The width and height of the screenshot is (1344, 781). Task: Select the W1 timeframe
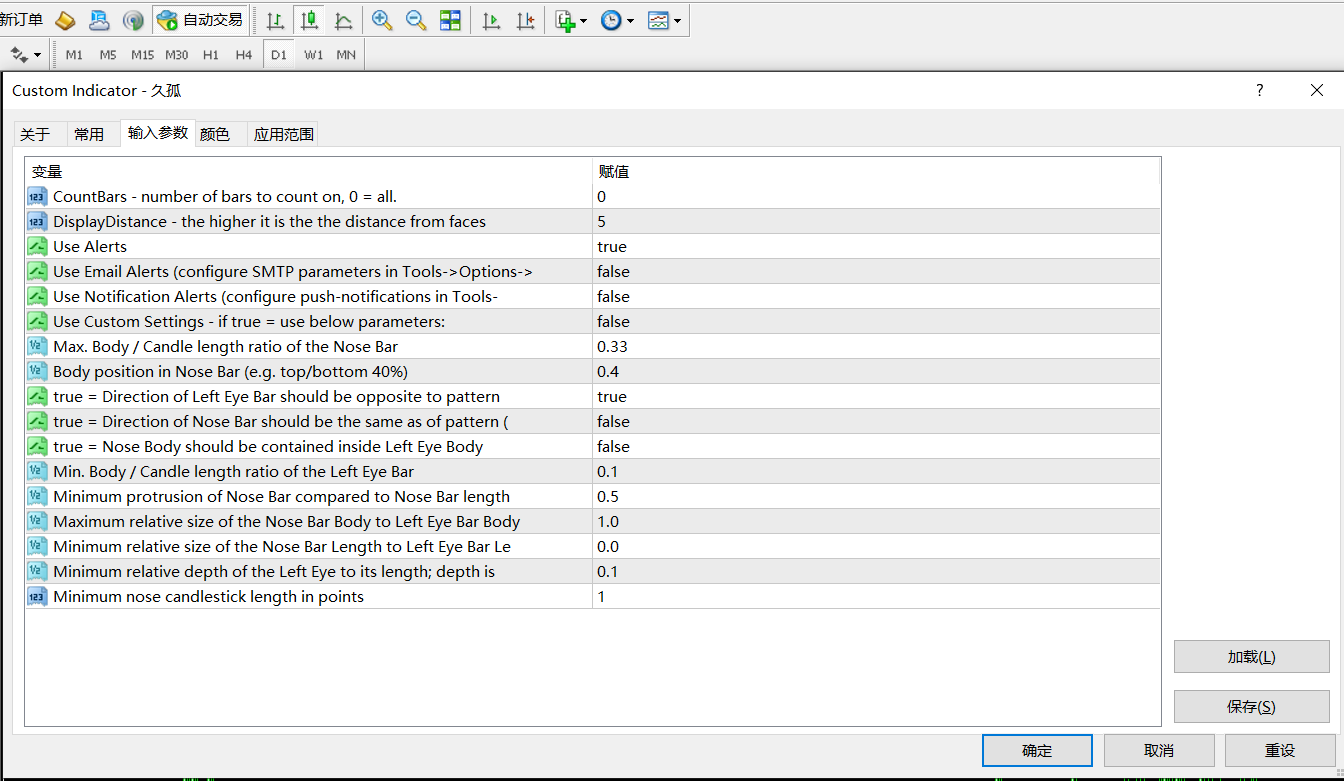(314, 55)
